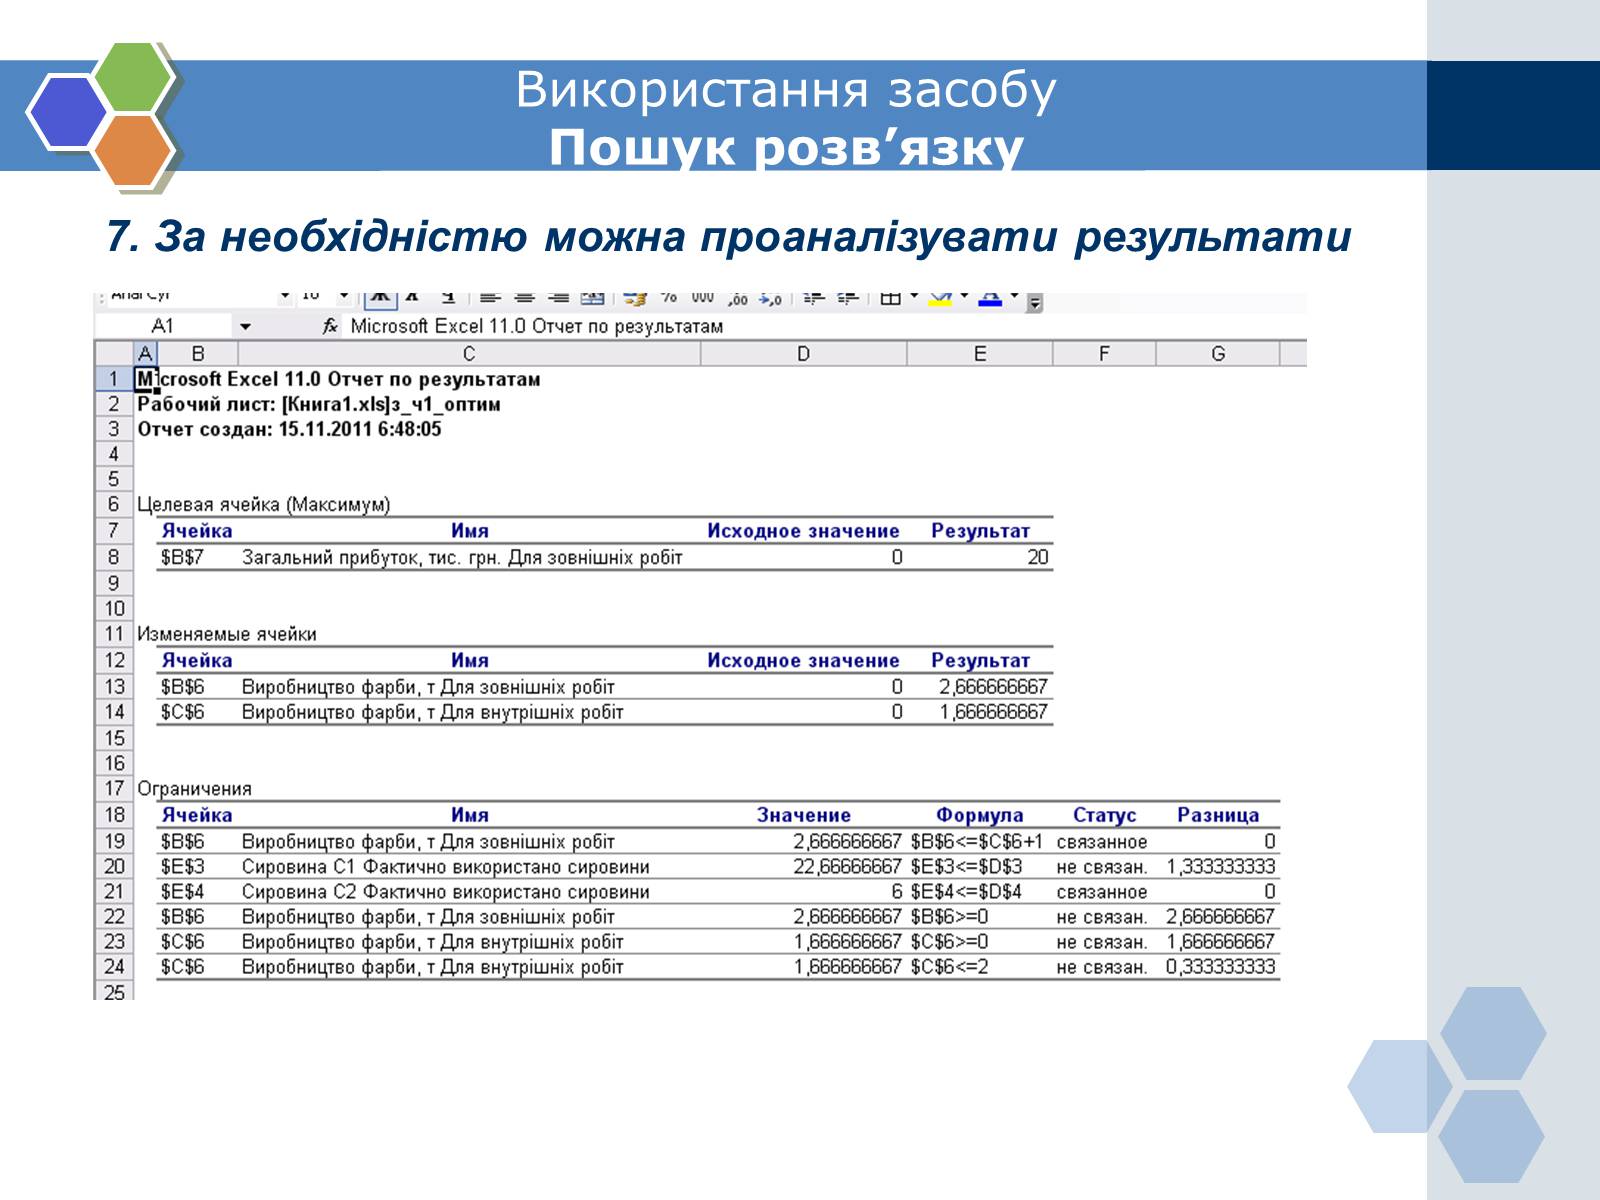Open toolbar options chevron
1600x1200 pixels.
tap(1034, 301)
